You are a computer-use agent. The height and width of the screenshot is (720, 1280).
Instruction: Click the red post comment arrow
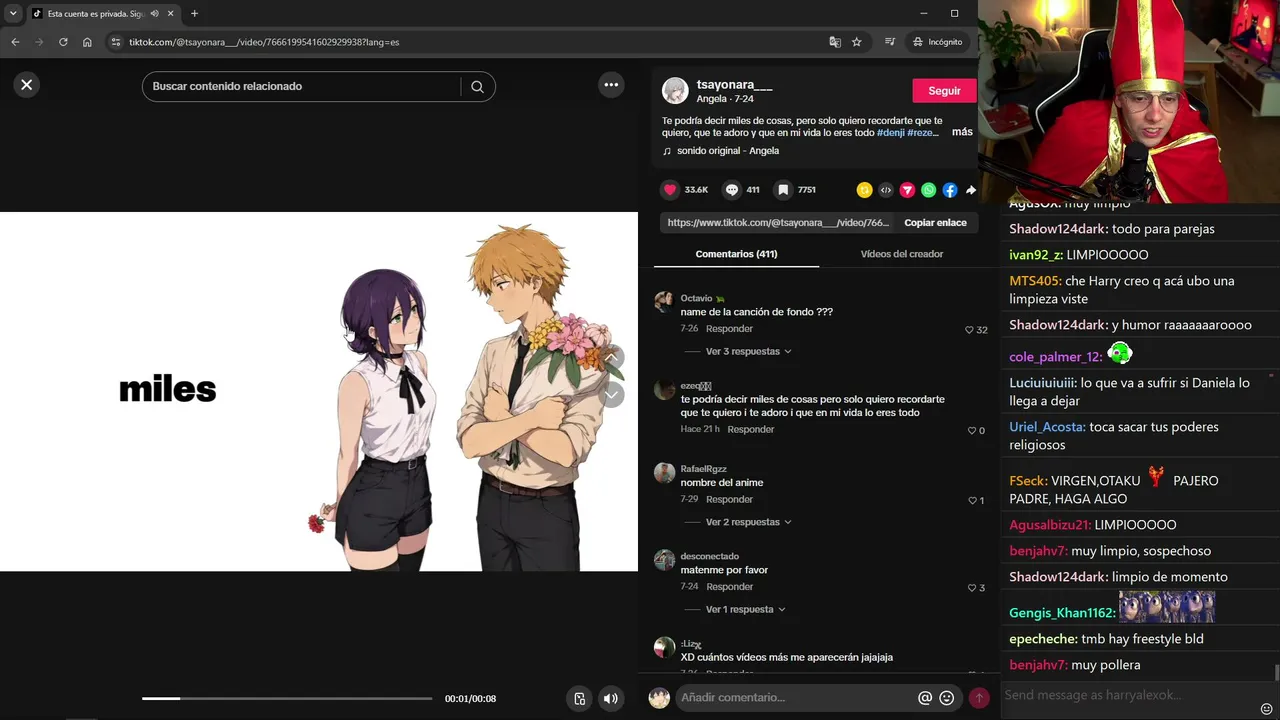[x=979, y=698]
